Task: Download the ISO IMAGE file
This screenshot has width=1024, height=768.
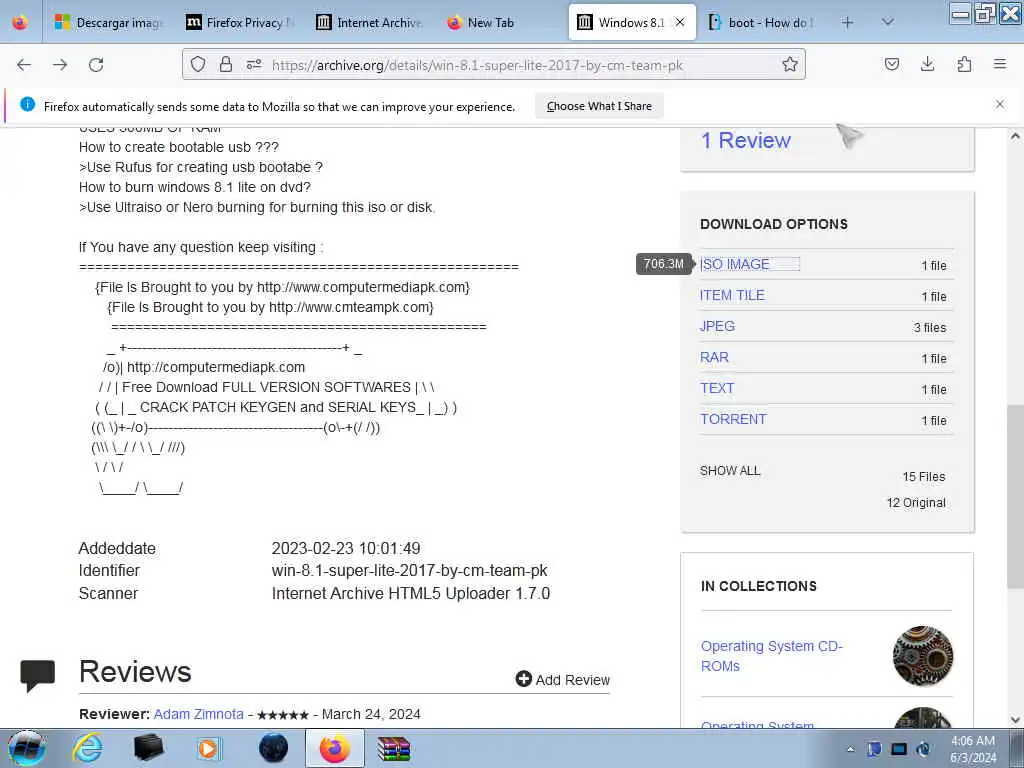Action: pyautogui.click(x=735, y=264)
